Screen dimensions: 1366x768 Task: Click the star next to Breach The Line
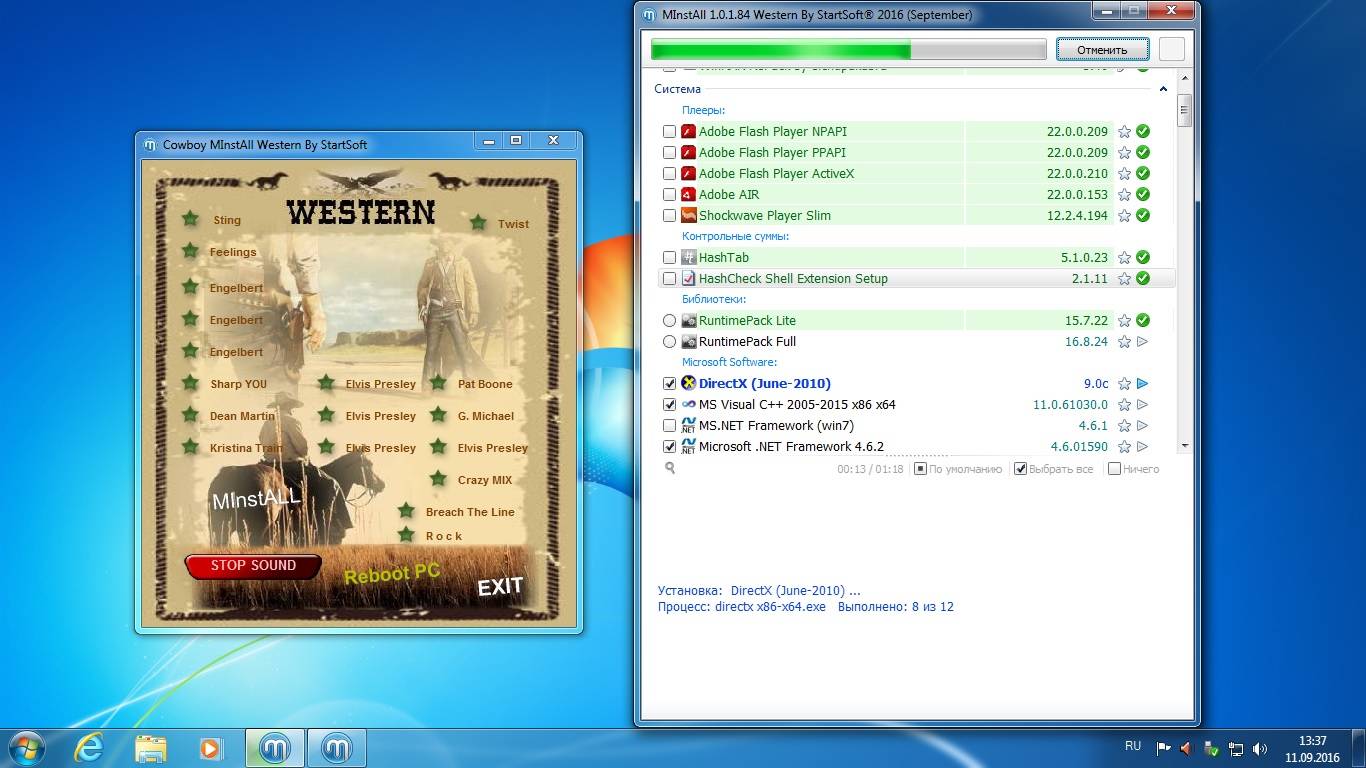(x=406, y=511)
